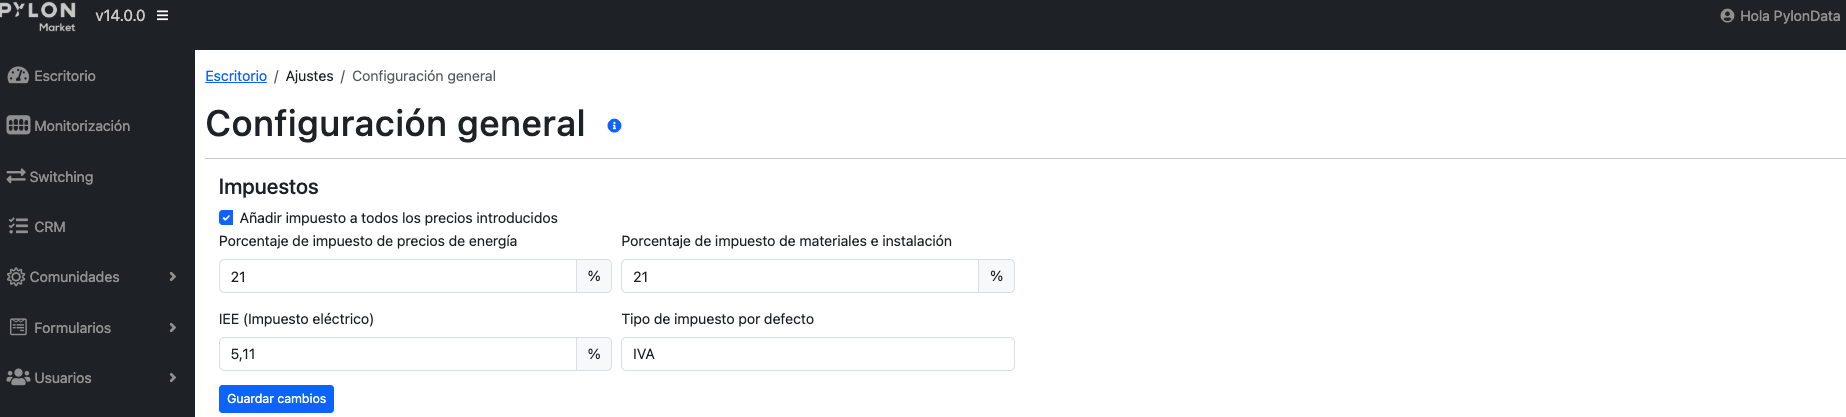Click the Usuarios people icon
Viewport: 1846px width, 417px height.
click(x=18, y=378)
